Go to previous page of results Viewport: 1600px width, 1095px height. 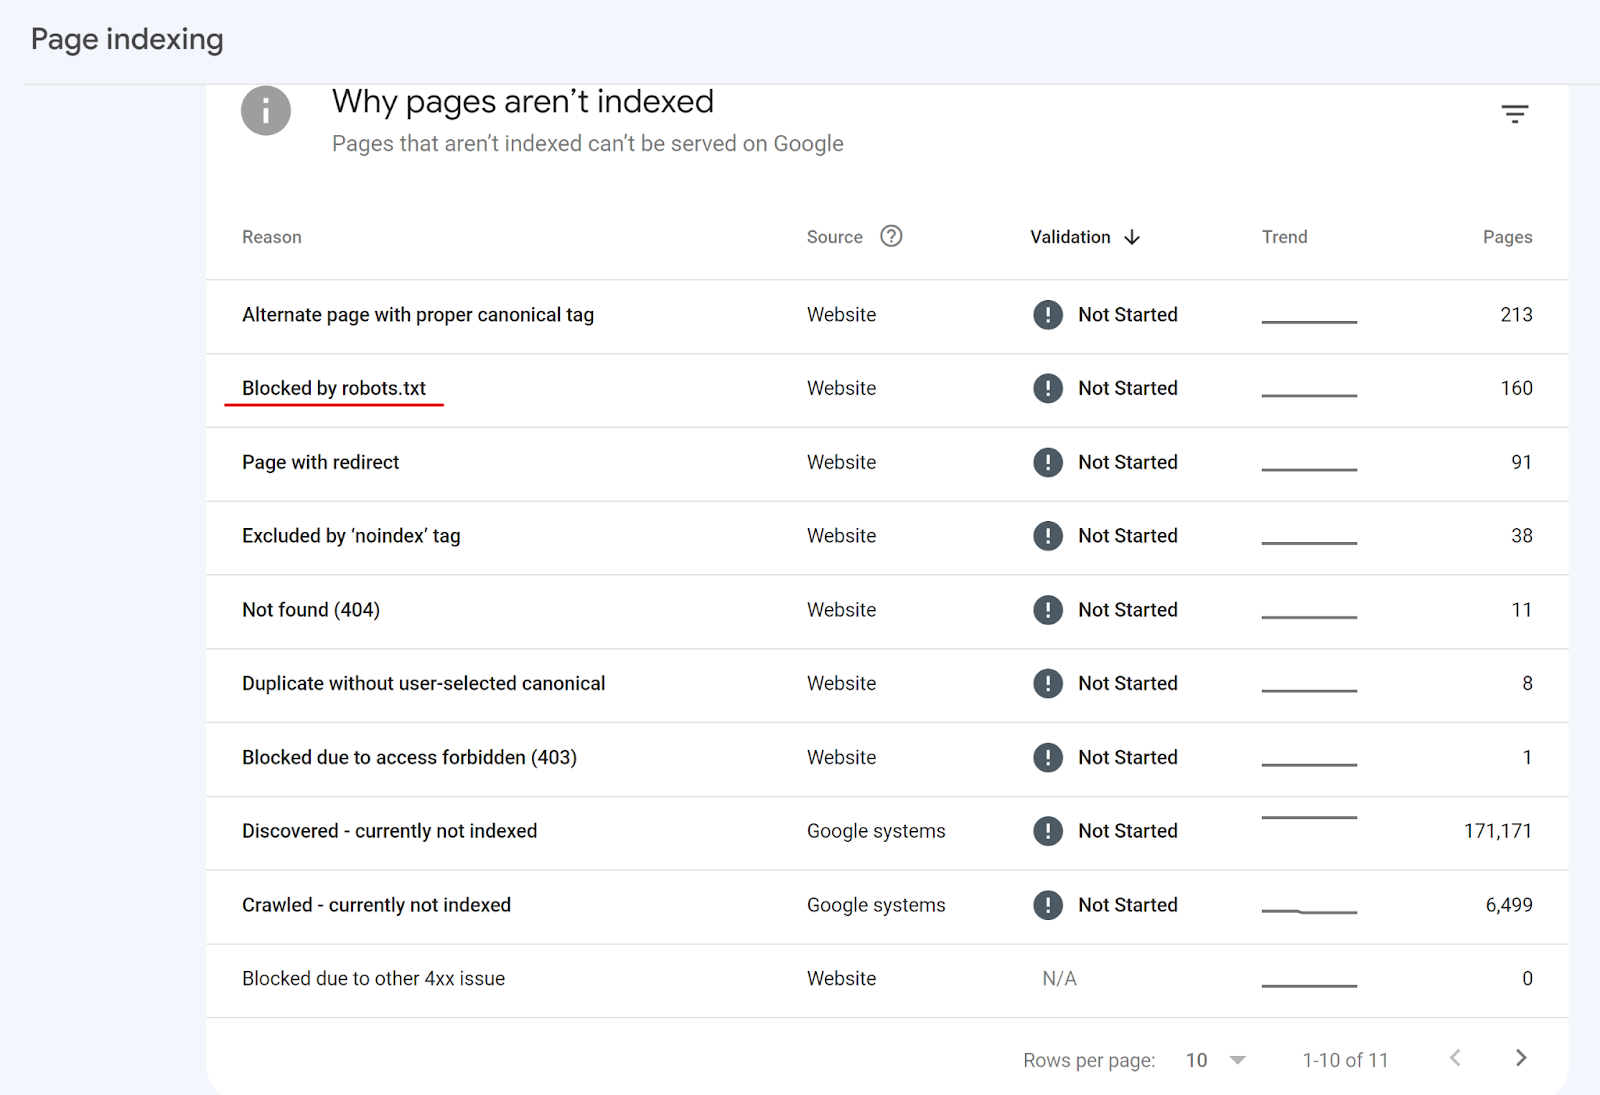click(1455, 1058)
